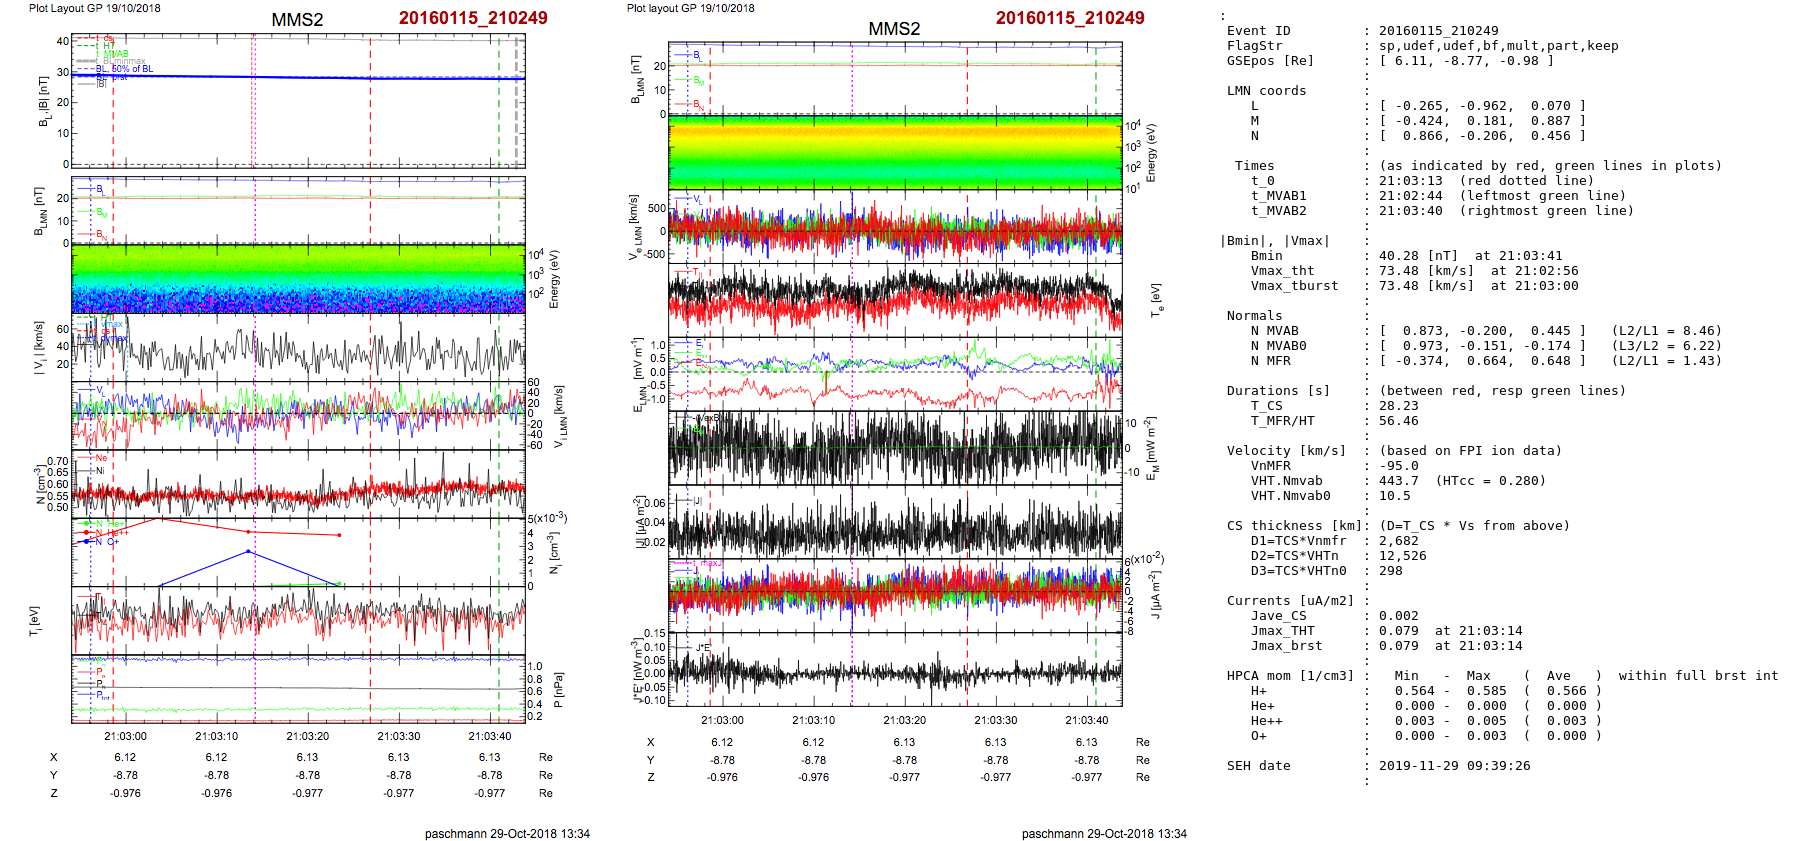Image resolution: width=1804 pixels, height=841 pixels.
Task: Click the paschmann 29-Oct-2018 footer under left plot
Action: [507, 833]
